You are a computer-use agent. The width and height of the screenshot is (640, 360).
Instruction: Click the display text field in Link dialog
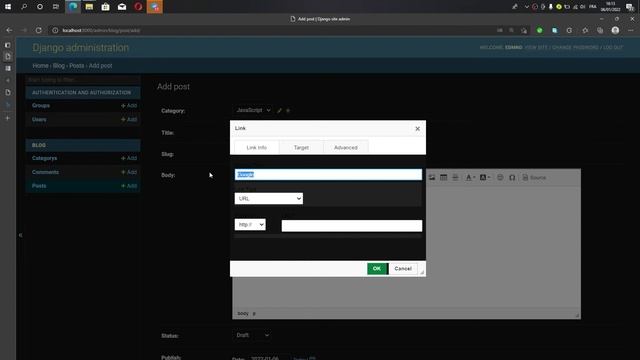pyautogui.click(x=328, y=174)
